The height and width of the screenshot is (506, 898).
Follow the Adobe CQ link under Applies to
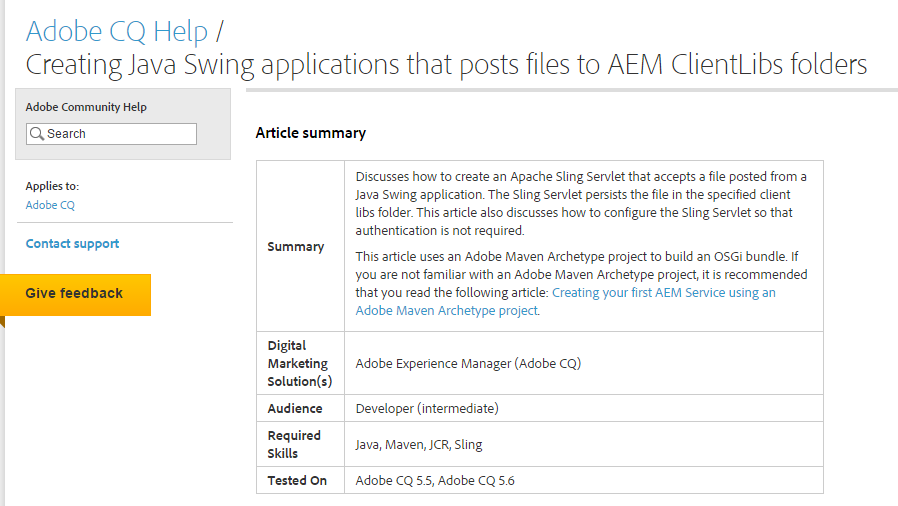pyautogui.click(x=50, y=205)
